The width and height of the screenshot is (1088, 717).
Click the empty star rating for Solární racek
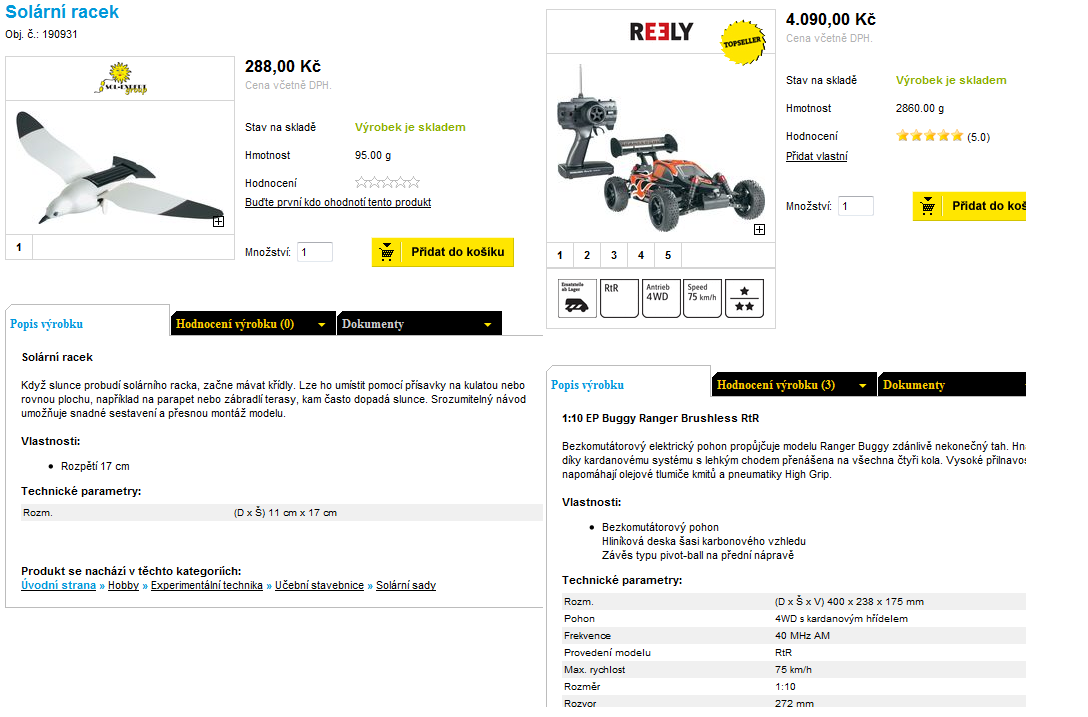pyautogui.click(x=387, y=183)
